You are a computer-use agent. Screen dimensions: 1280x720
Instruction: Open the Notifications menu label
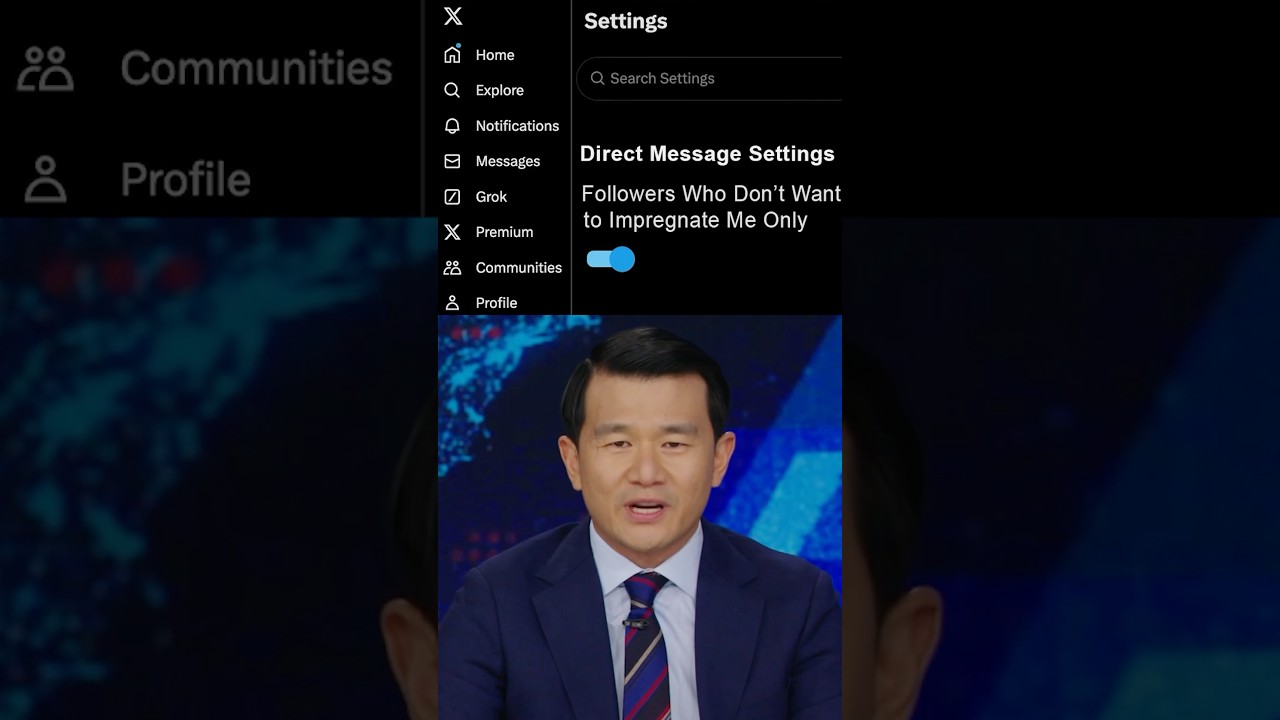coord(517,126)
